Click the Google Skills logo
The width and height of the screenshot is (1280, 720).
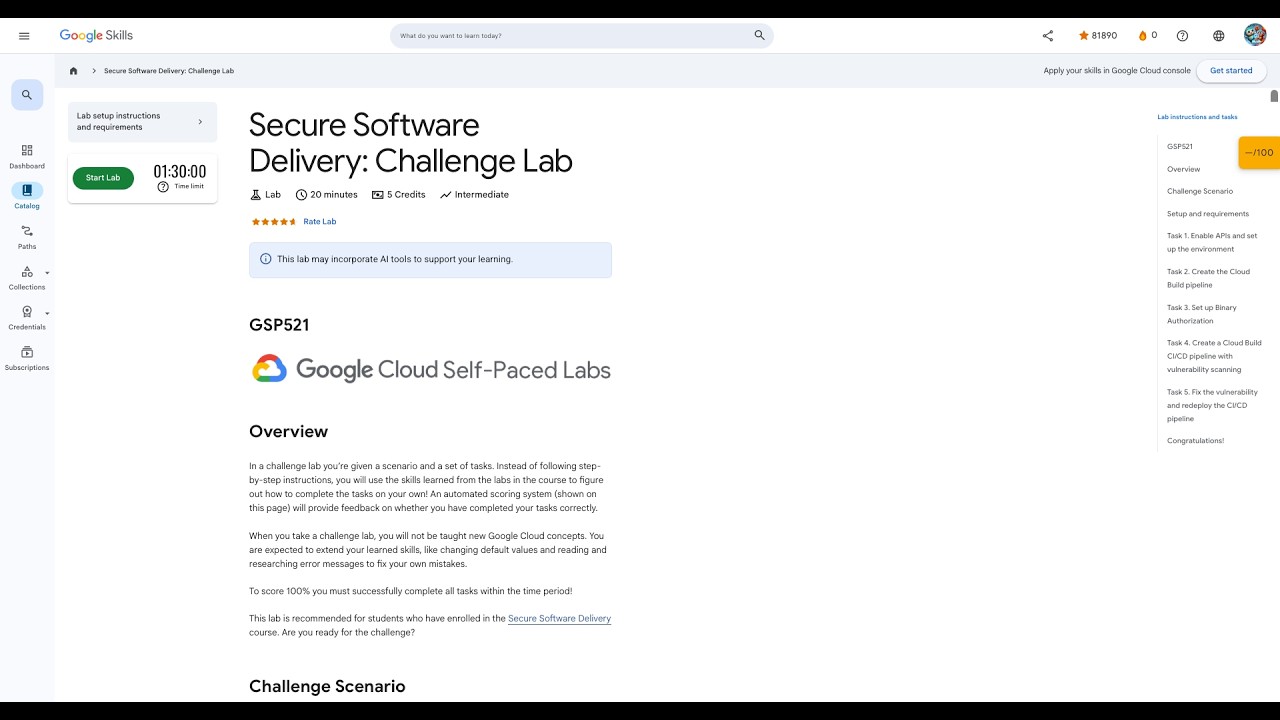coord(96,36)
